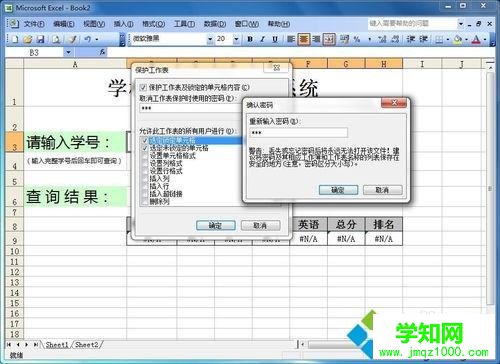Click the Increase Decimal icon
Screen dimensions: 500x364
point(382,39)
